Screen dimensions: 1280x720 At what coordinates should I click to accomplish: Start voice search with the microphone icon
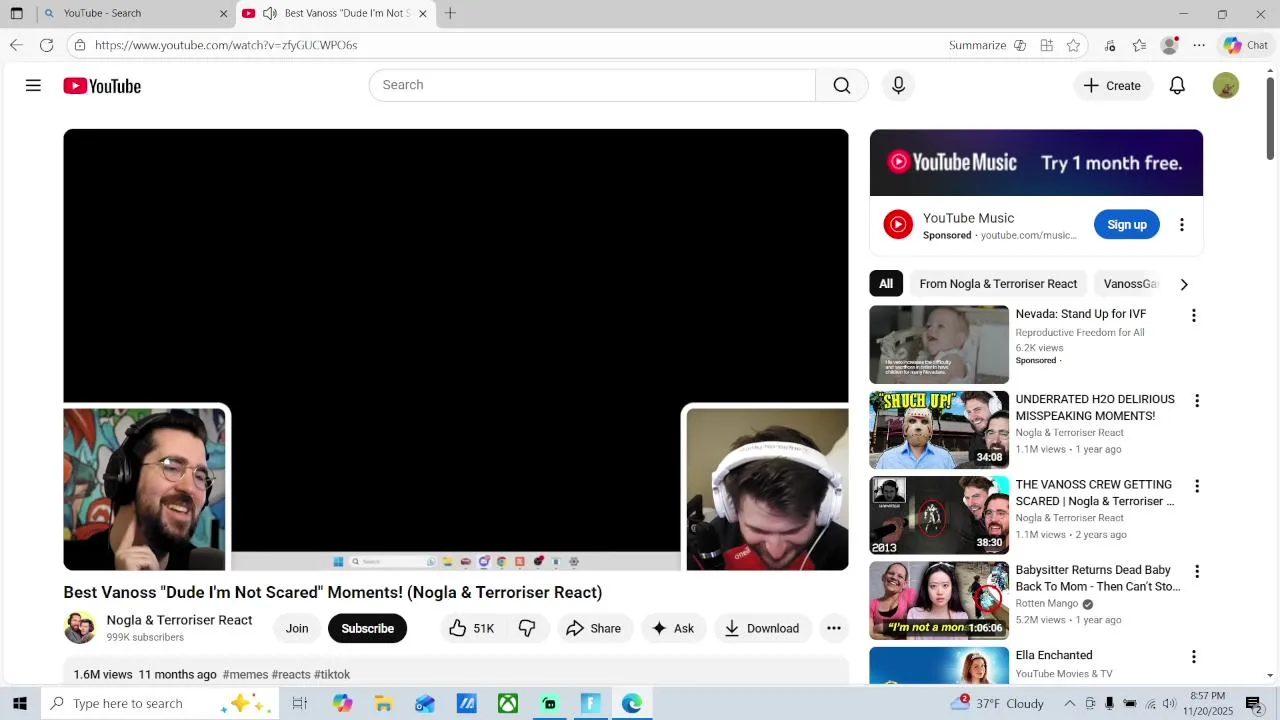[x=898, y=85]
